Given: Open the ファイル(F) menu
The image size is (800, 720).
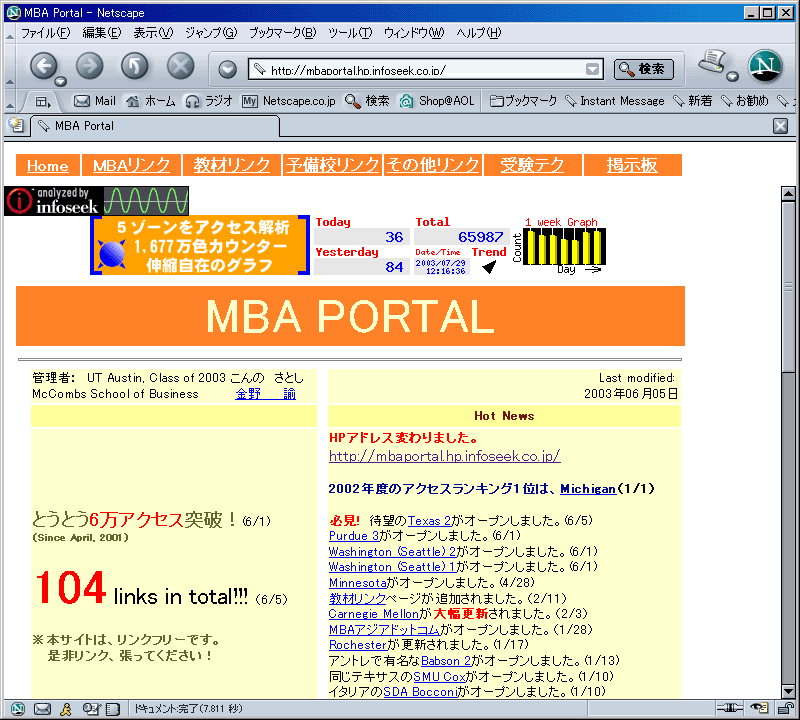Looking at the screenshot, I should pos(45,33).
